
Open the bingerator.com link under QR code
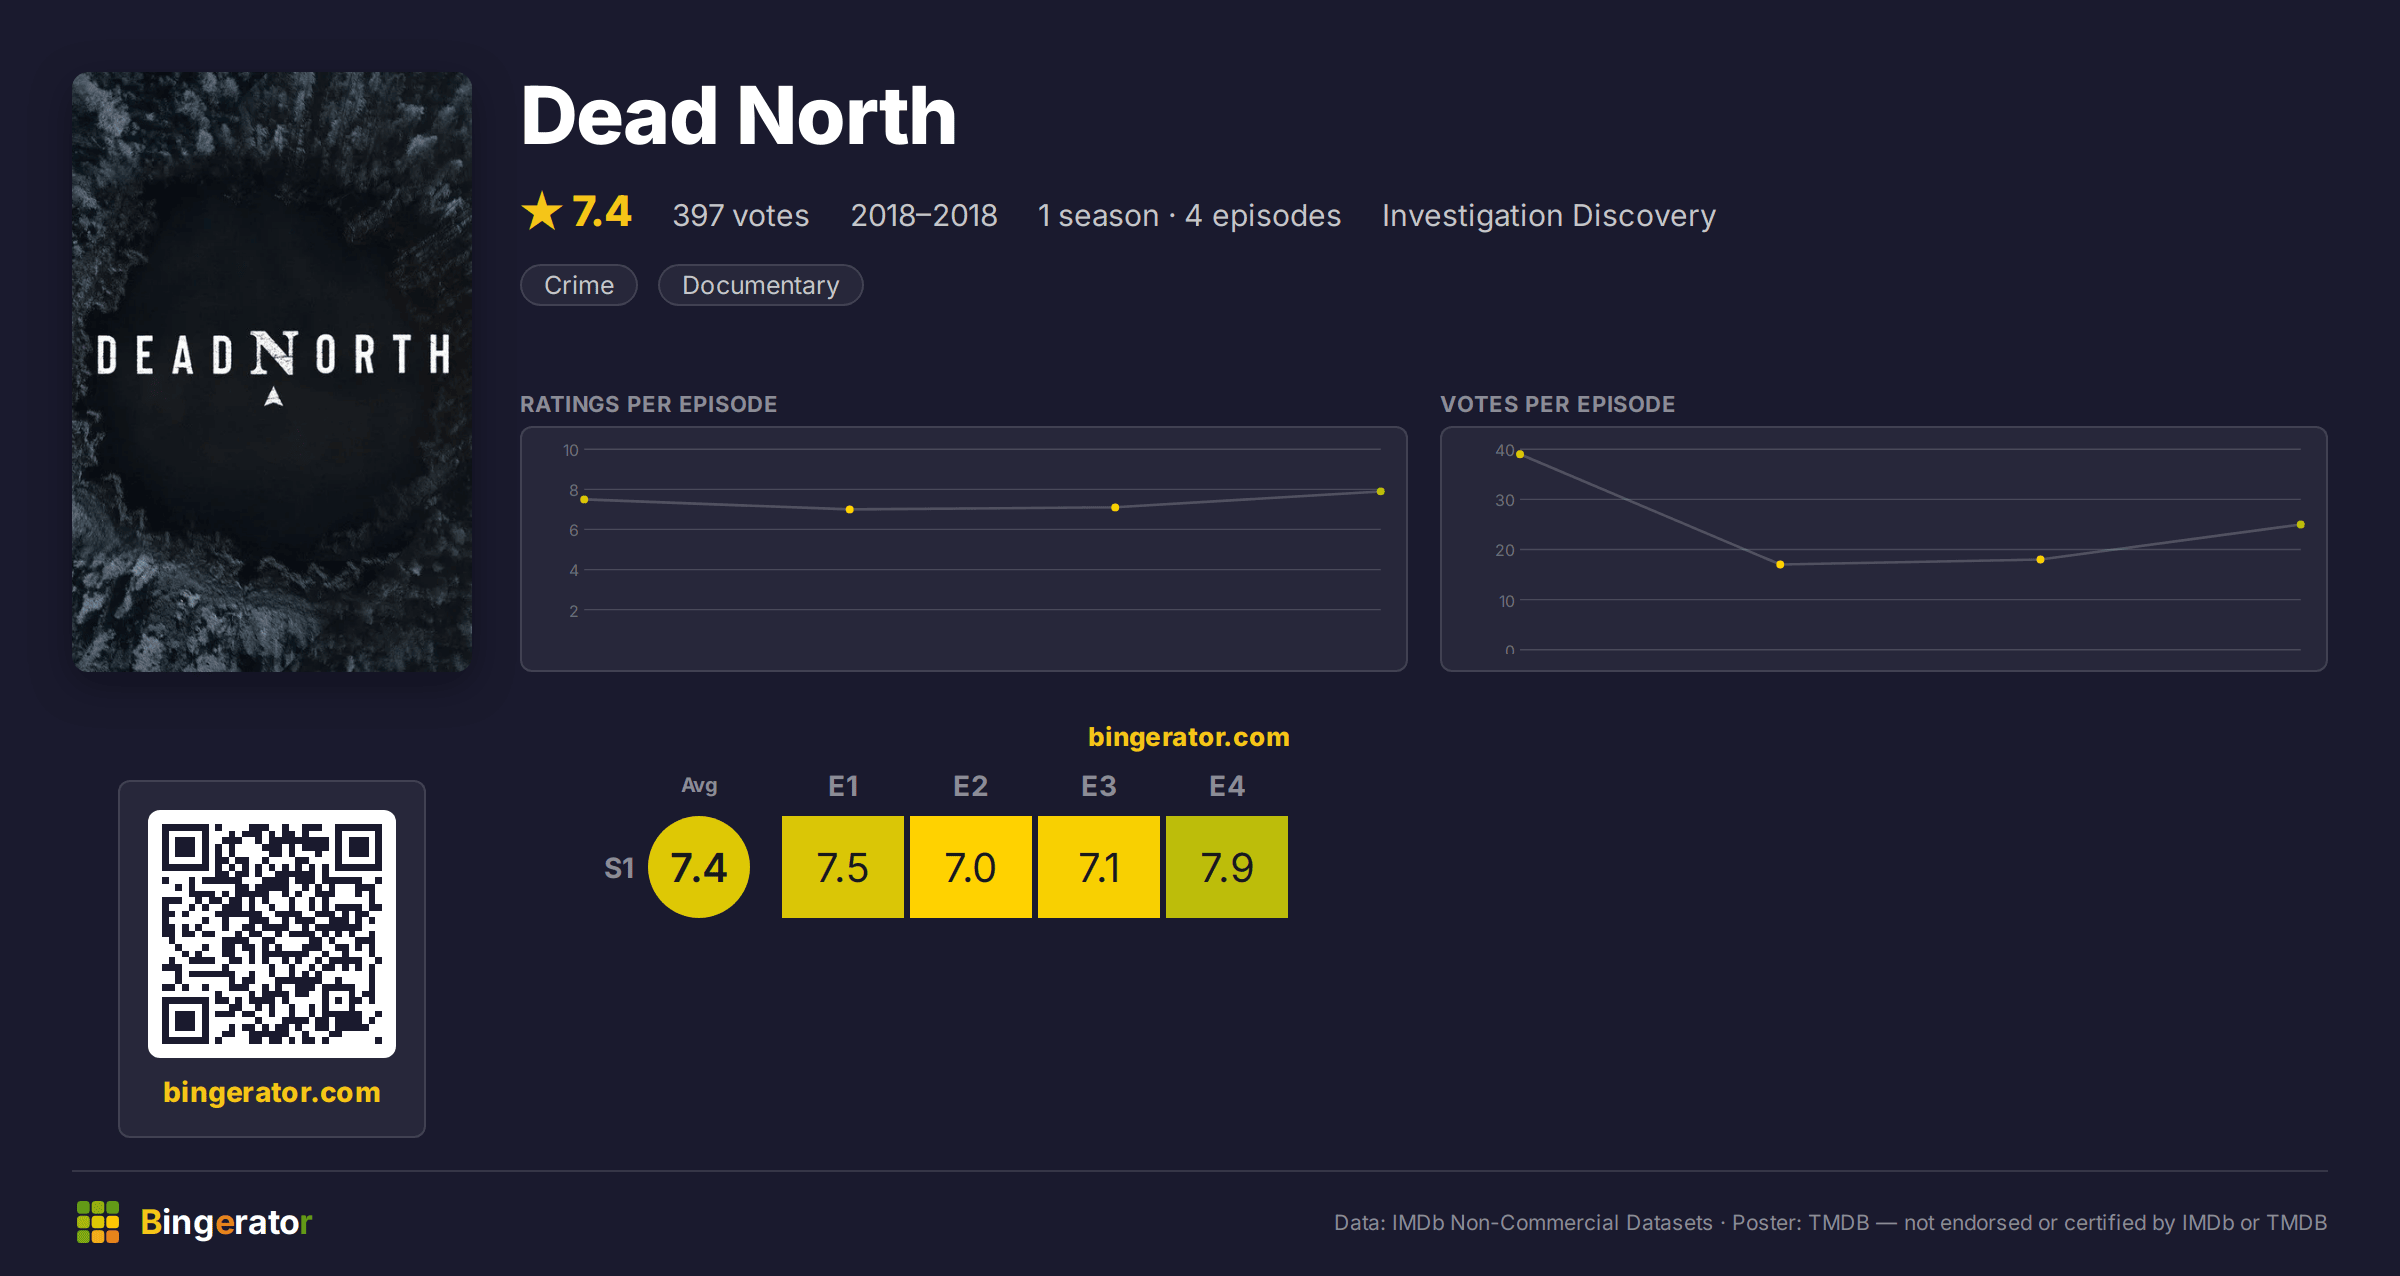point(272,1092)
